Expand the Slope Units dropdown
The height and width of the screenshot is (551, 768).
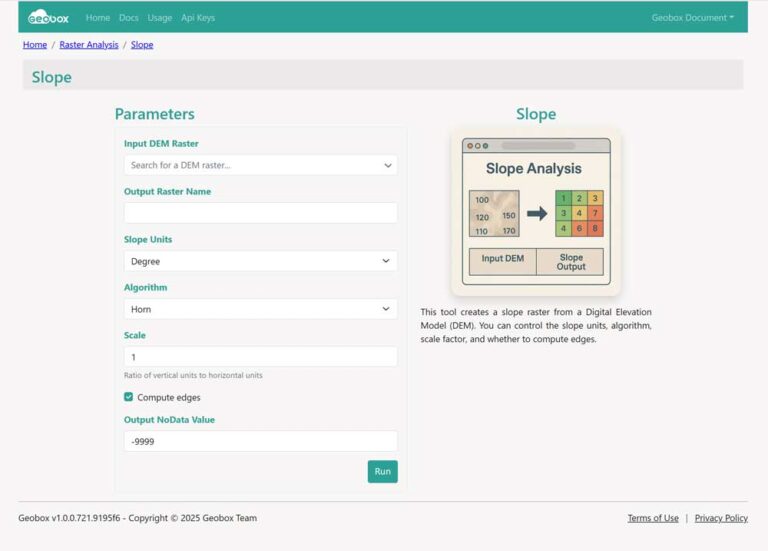pyautogui.click(x=260, y=261)
